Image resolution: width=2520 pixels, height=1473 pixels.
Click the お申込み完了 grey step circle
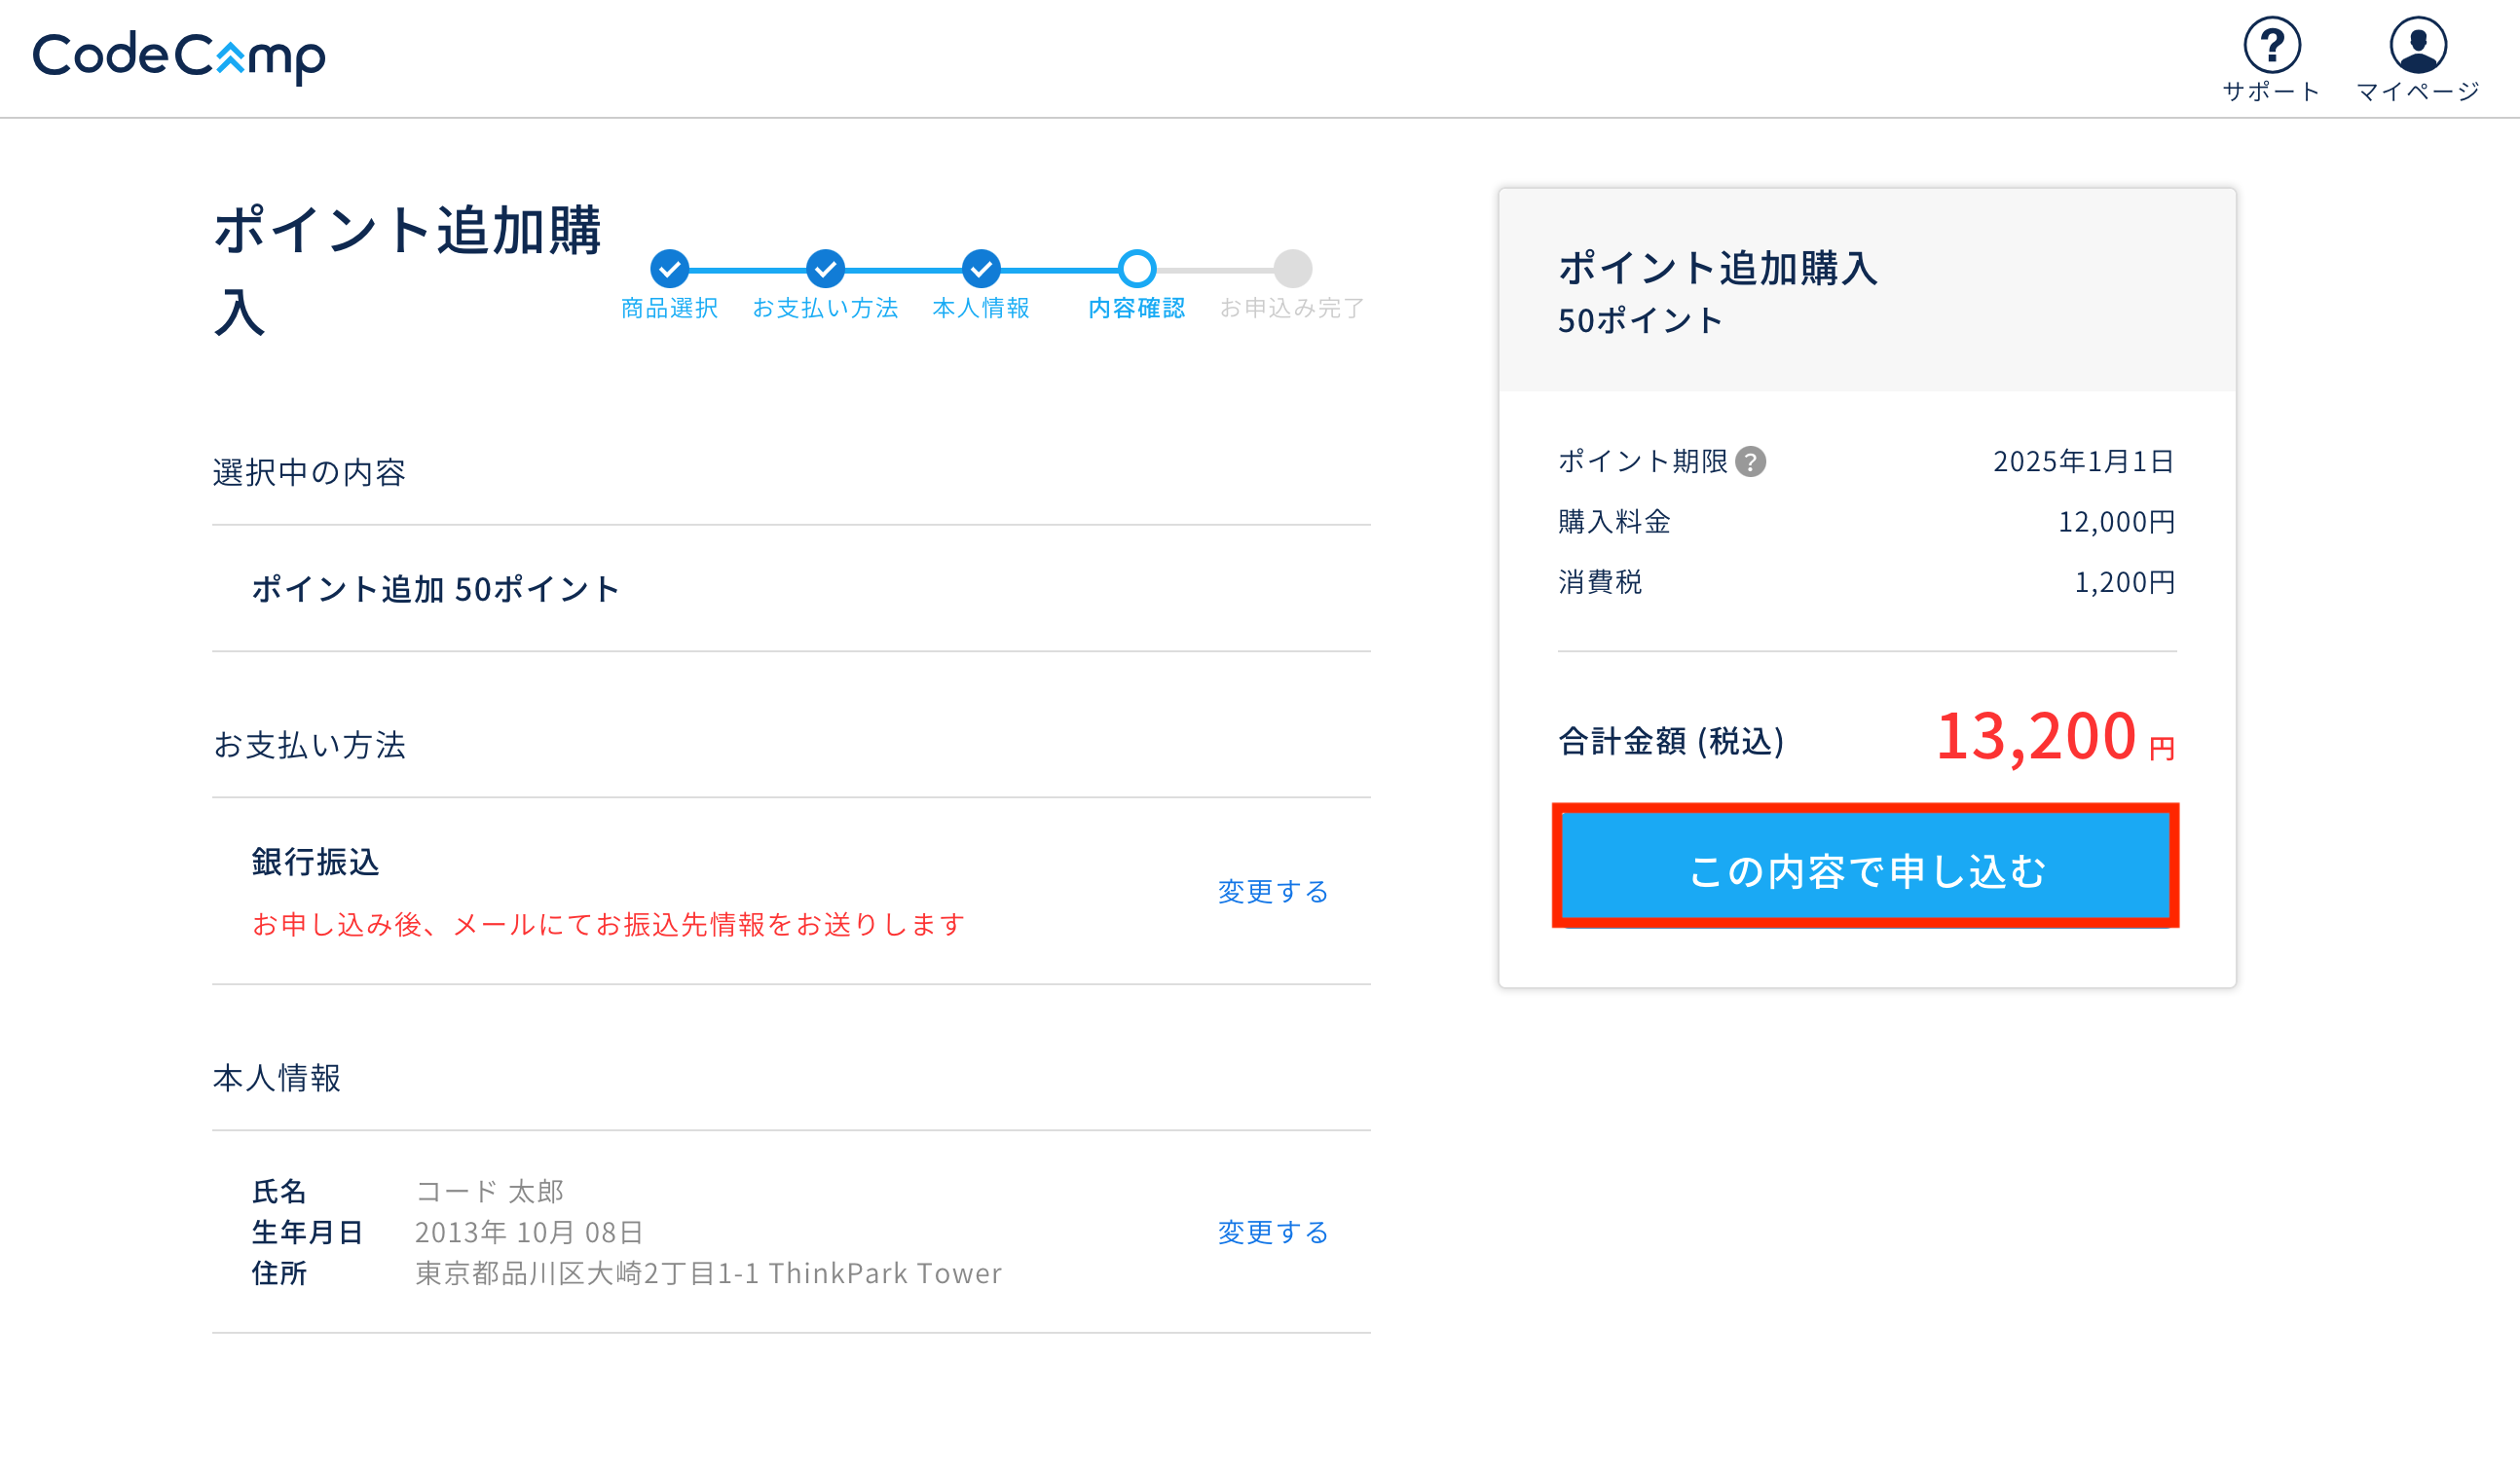[x=1292, y=269]
